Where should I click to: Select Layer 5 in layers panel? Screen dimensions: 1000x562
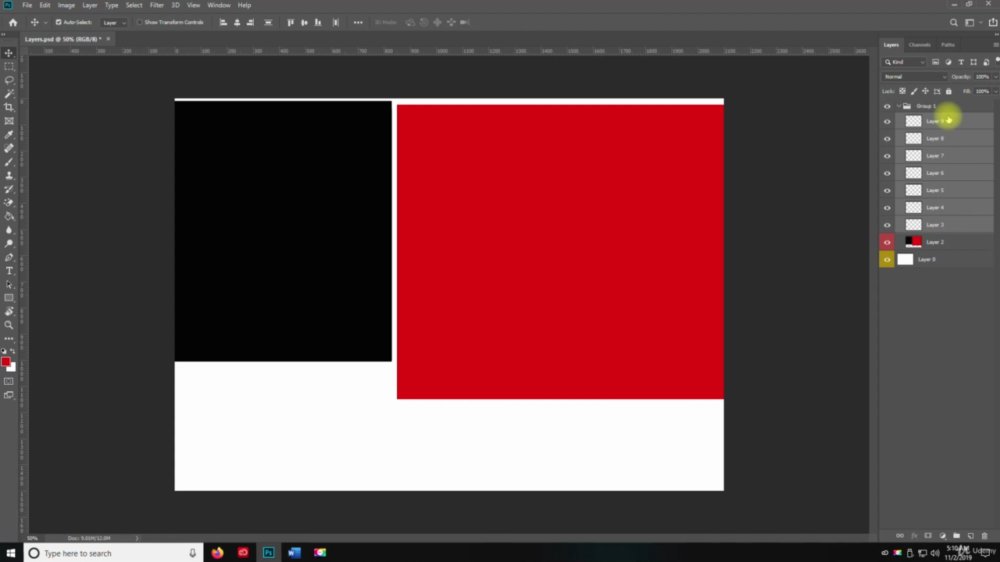[944, 190]
